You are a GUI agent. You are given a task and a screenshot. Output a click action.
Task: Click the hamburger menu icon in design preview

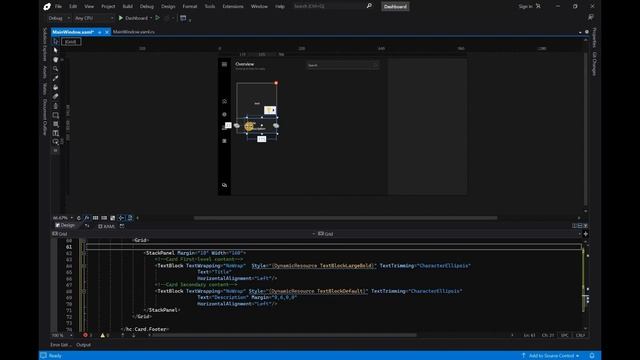pyautogui.click(x=224, y=64)
